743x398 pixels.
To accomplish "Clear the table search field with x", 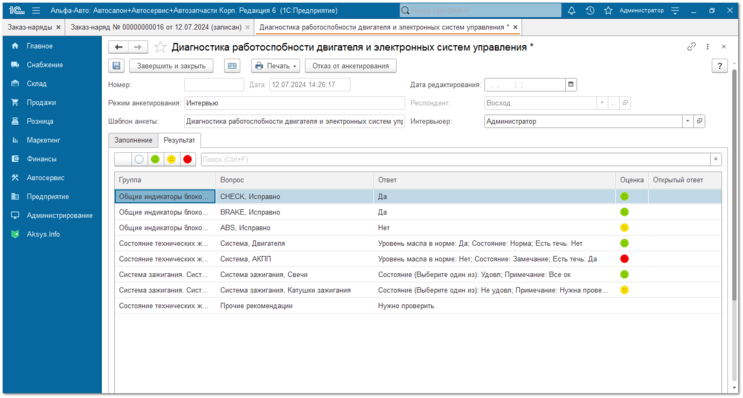I will pyautogui.click(x=716, y=159).
